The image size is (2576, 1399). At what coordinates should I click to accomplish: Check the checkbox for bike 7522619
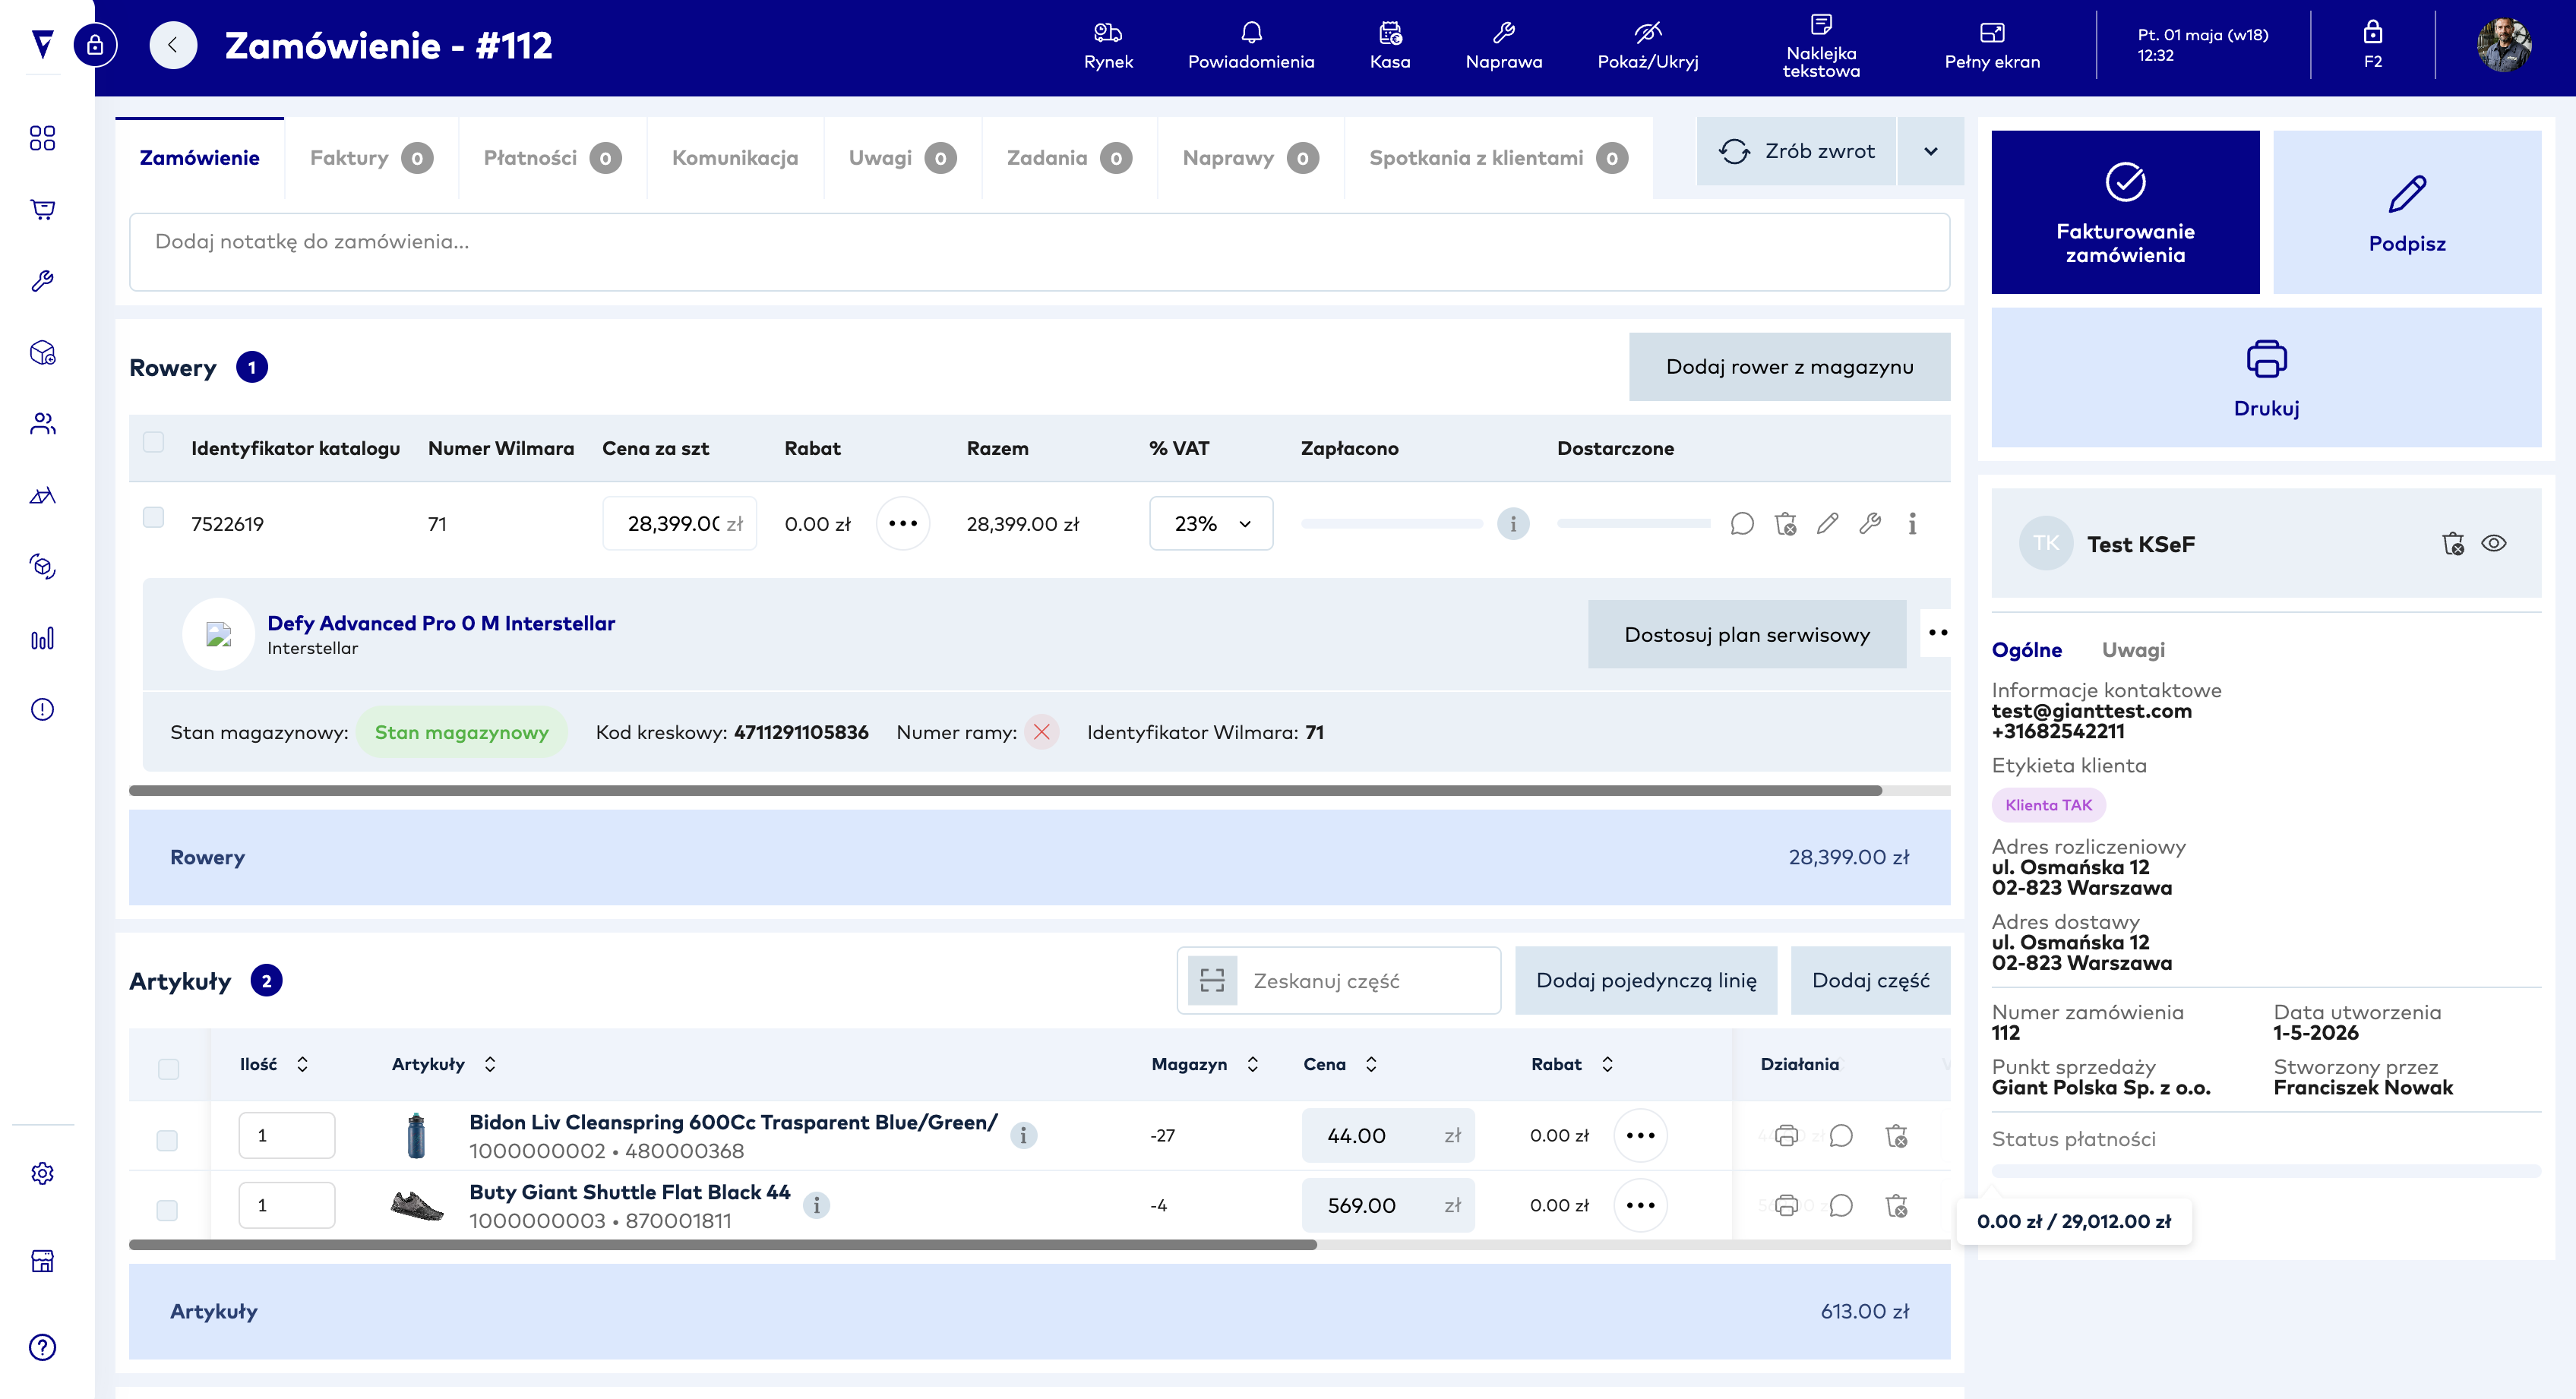[x=153, y=517]
